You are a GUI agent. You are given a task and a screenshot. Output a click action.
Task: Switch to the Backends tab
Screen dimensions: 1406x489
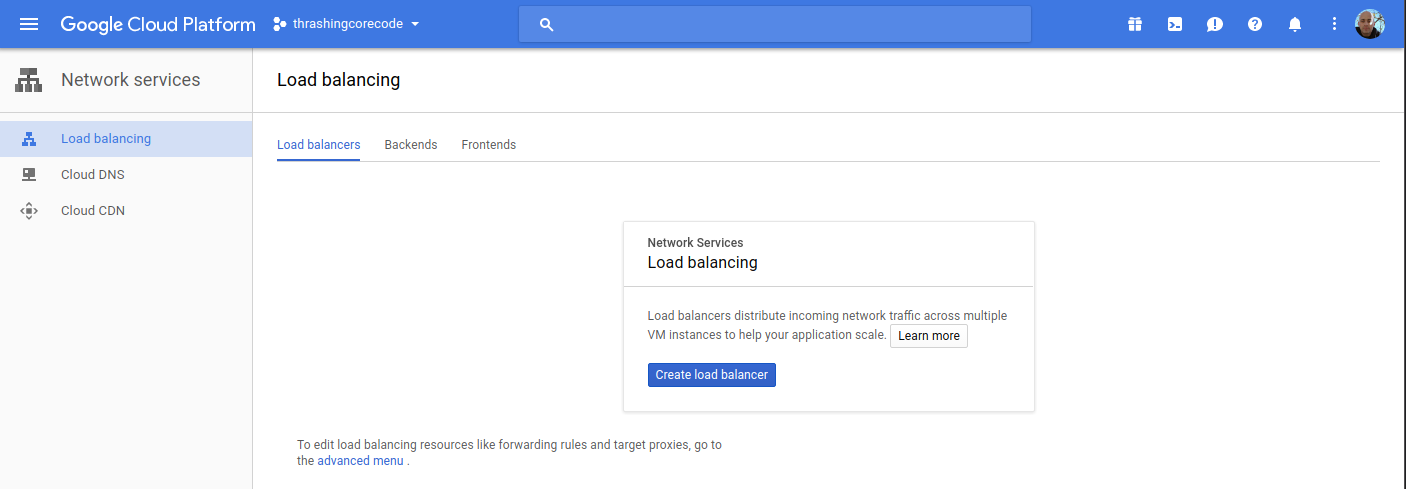tap(411, 145)
